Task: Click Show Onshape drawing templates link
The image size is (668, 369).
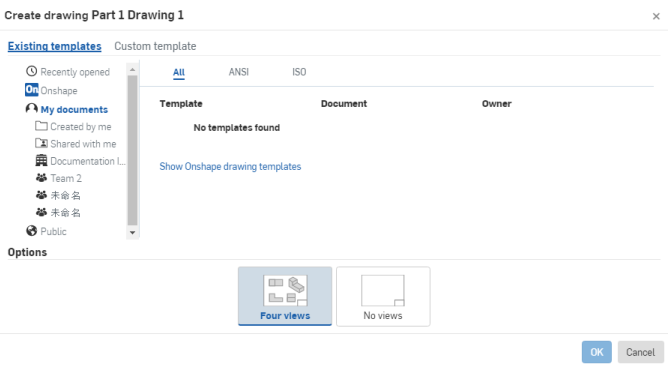Action: tap(230, 167)
